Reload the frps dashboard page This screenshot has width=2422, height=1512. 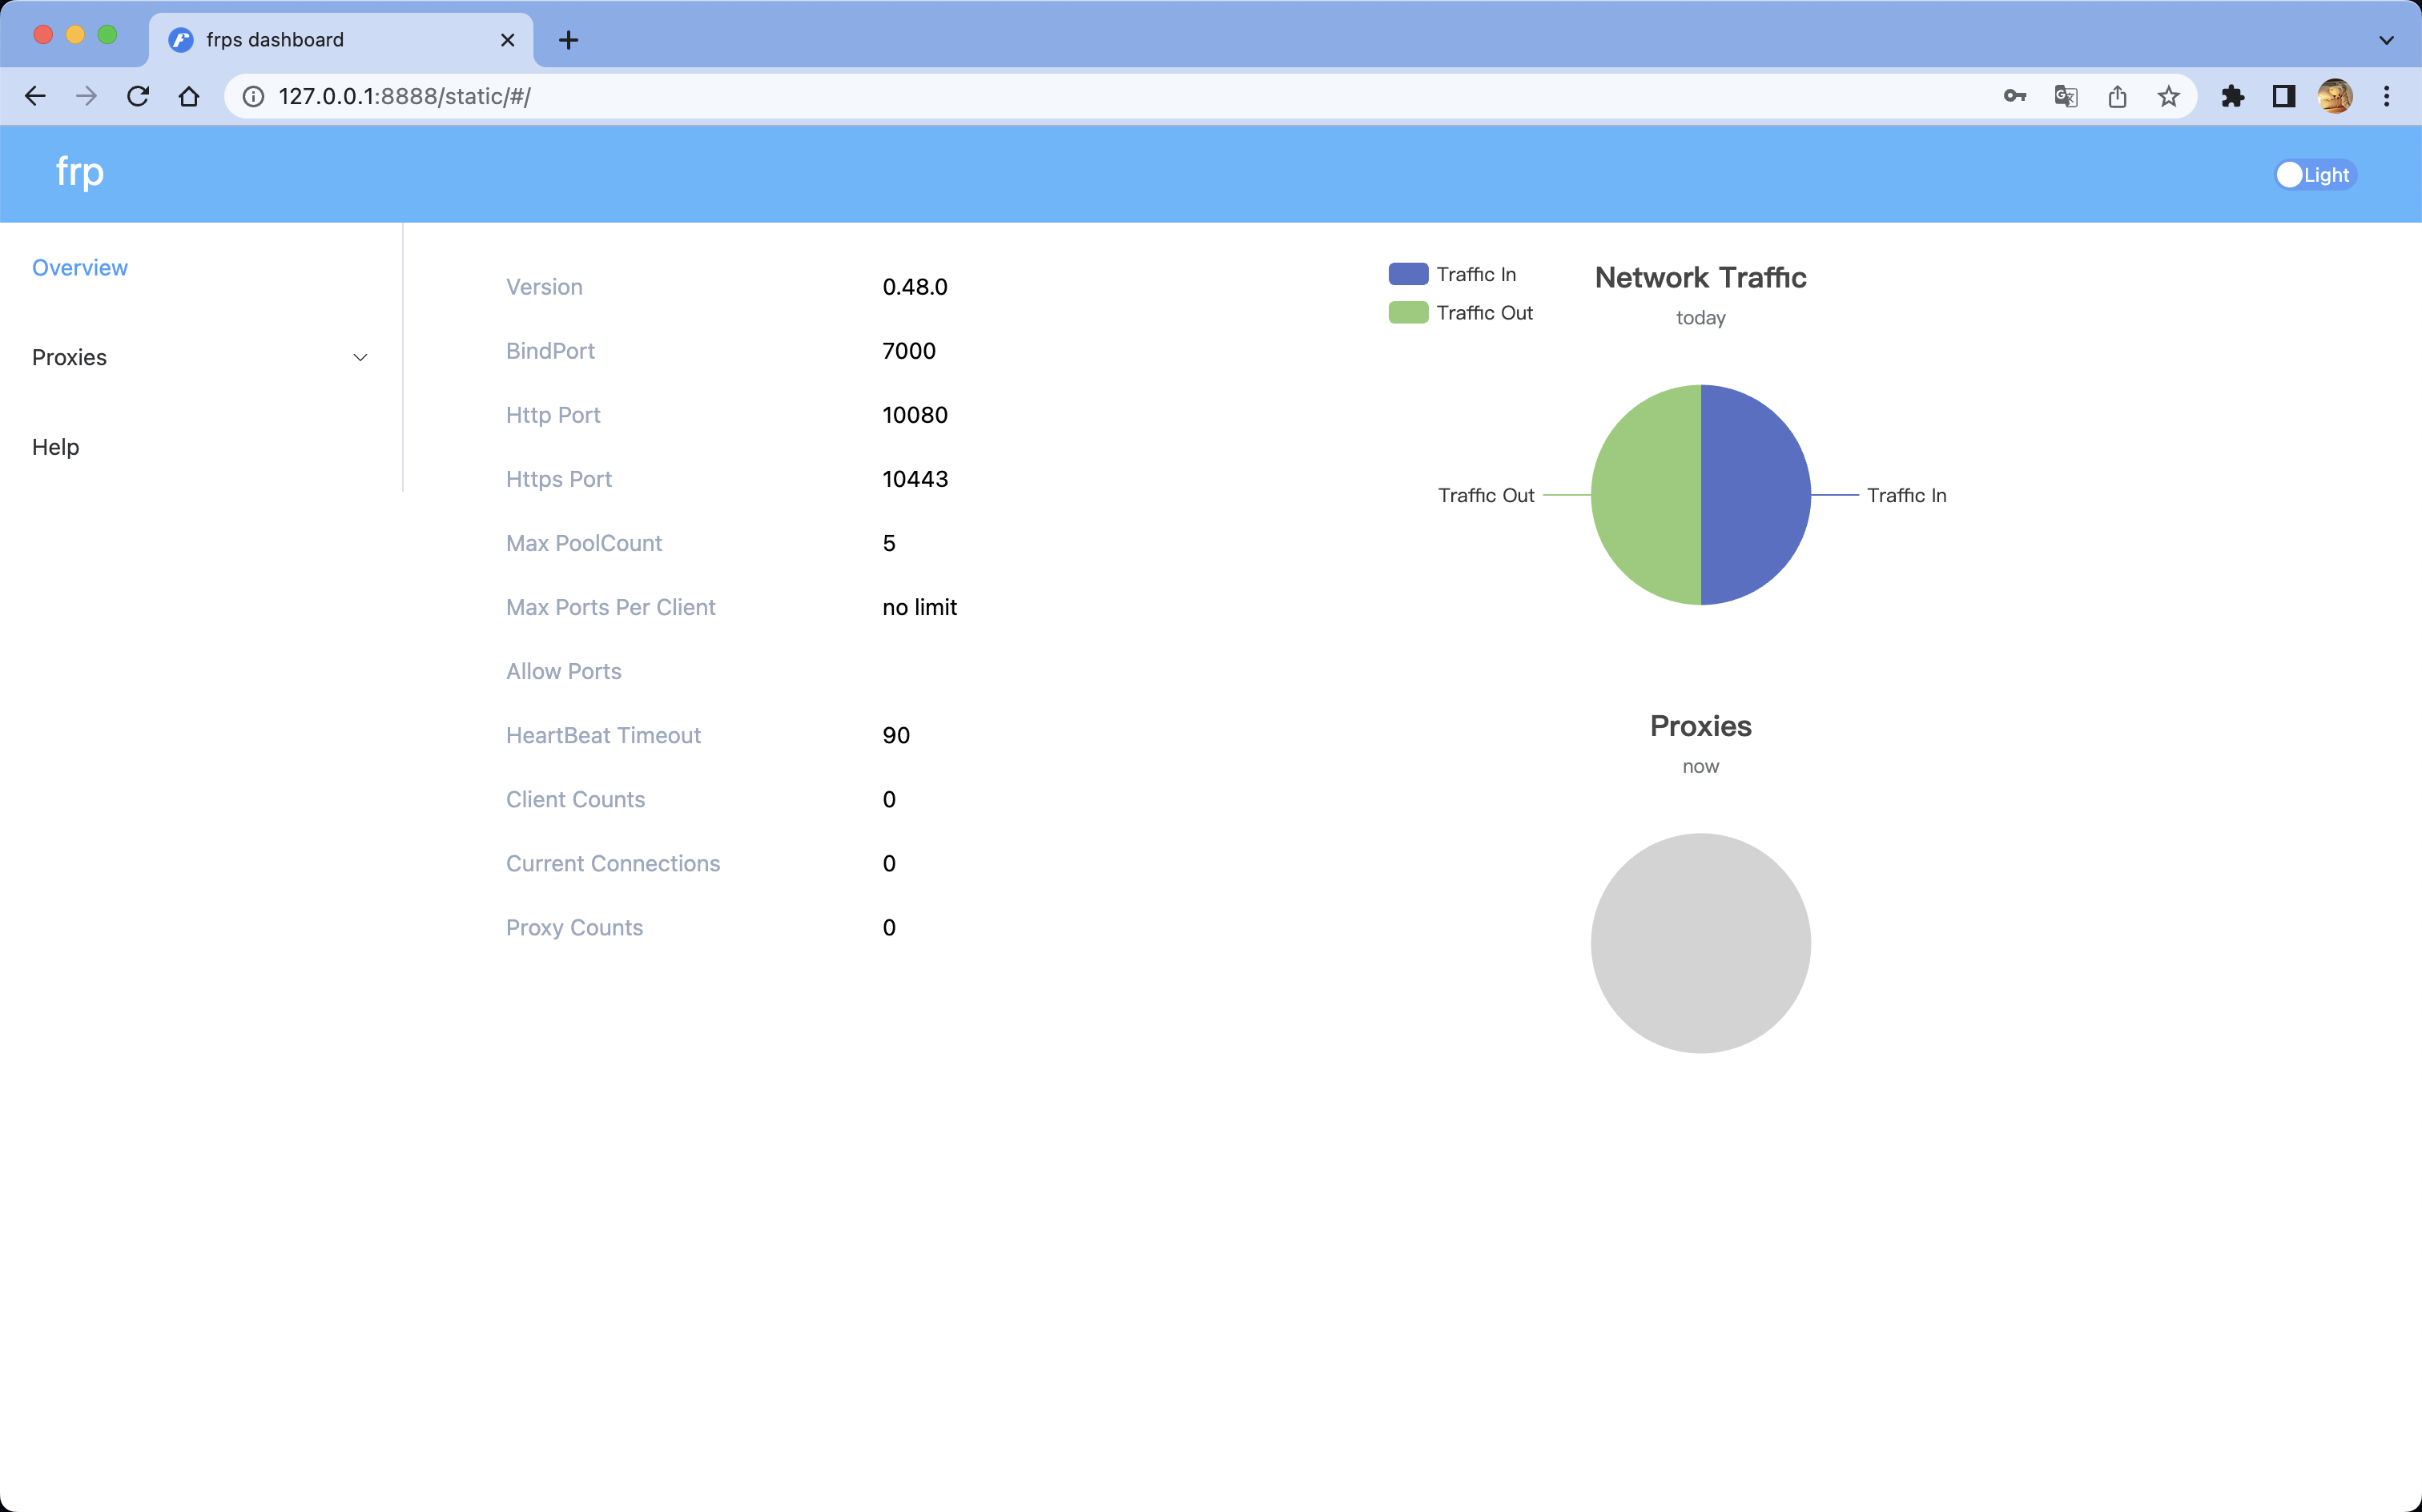point(138,96)
